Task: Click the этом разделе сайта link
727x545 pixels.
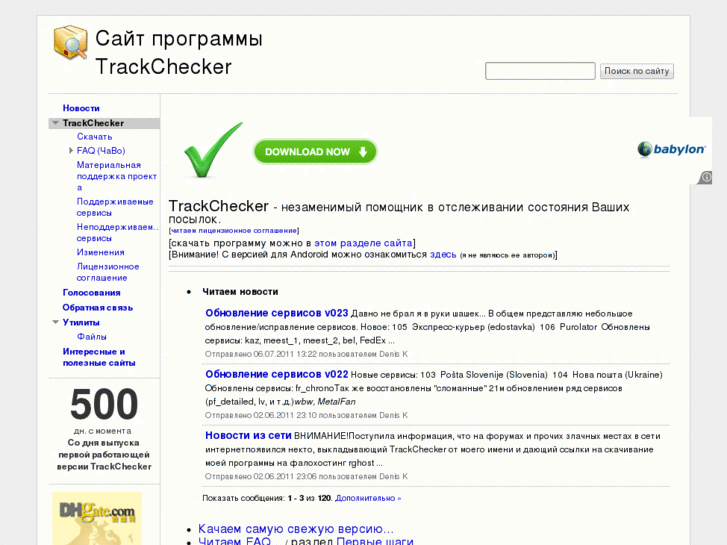Action: 363,243
